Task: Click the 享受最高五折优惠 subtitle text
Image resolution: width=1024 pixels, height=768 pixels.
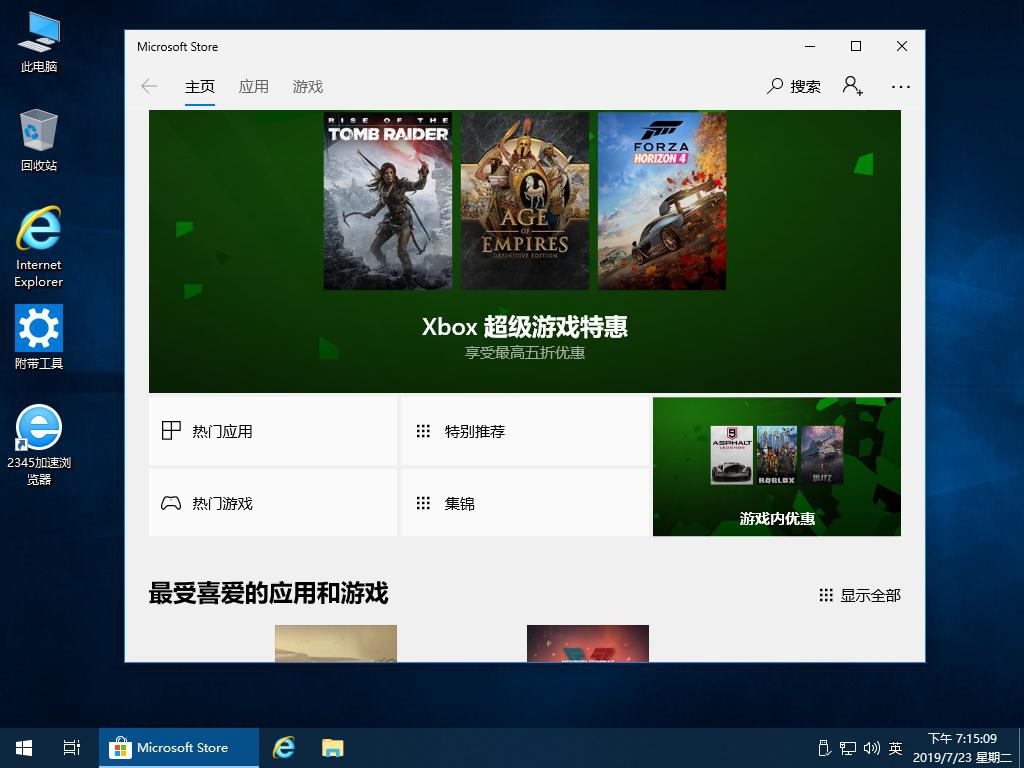Action: [524, 353]
